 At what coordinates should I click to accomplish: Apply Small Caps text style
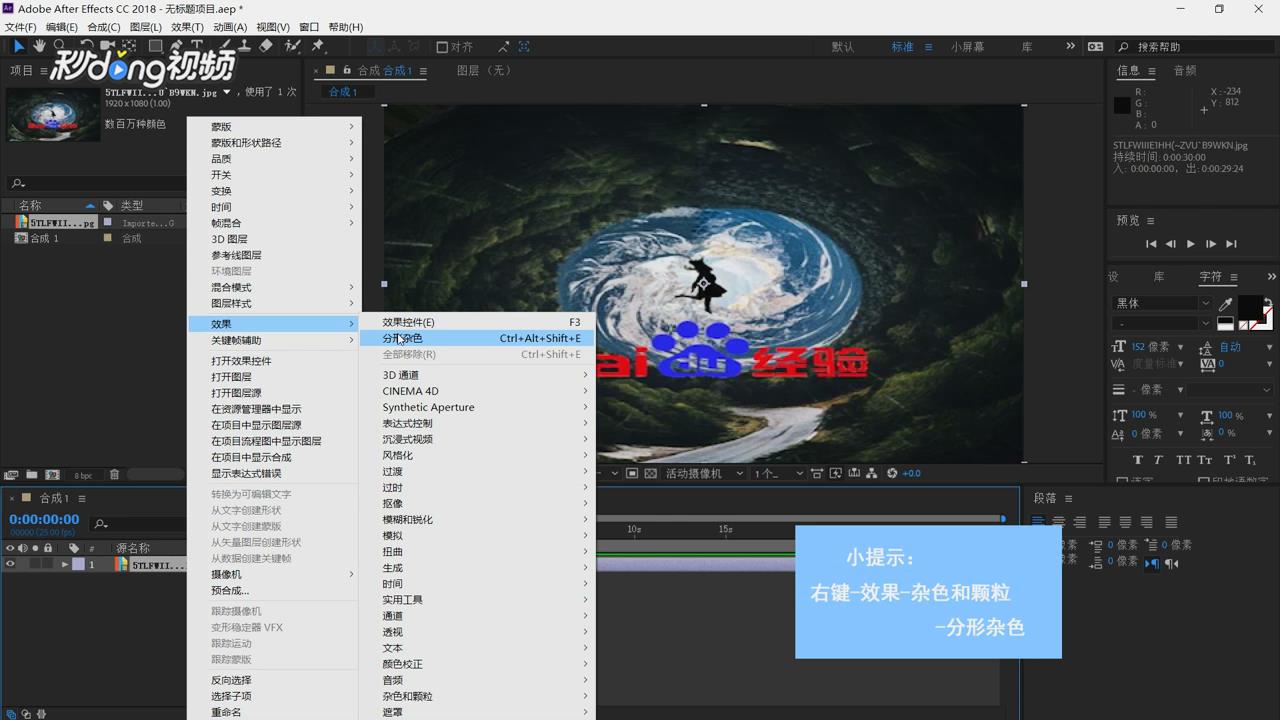pos(1205,460)
